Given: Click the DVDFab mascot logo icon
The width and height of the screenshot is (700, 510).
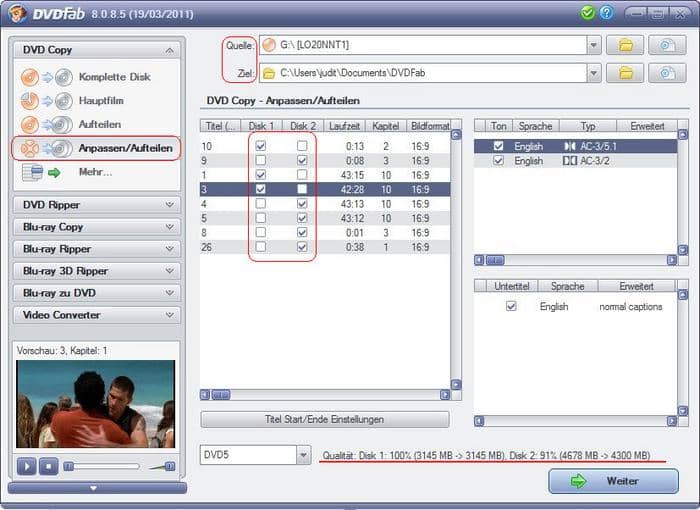Looking at the screenshot, I should 17,13.
